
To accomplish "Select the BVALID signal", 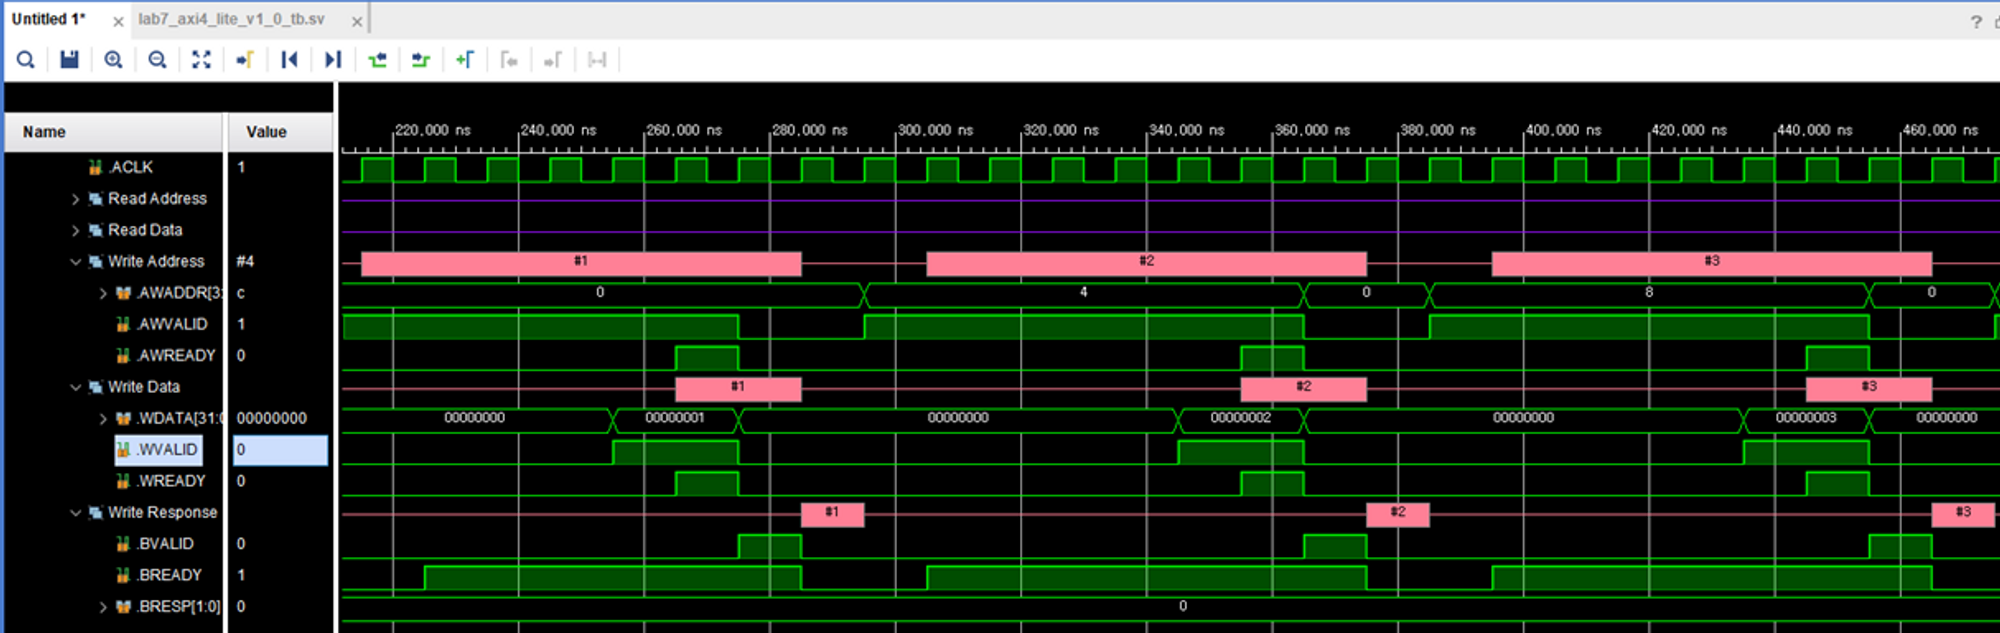I will [165, 544].
